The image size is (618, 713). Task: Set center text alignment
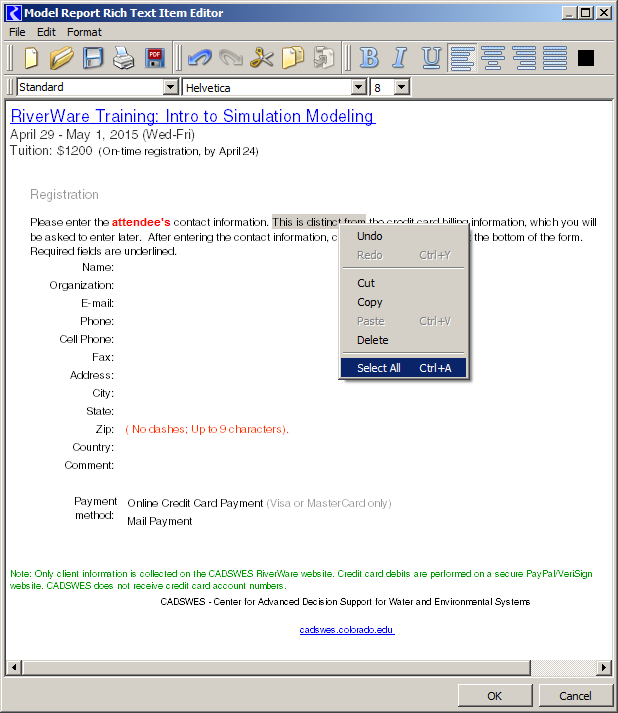[493, 58]
